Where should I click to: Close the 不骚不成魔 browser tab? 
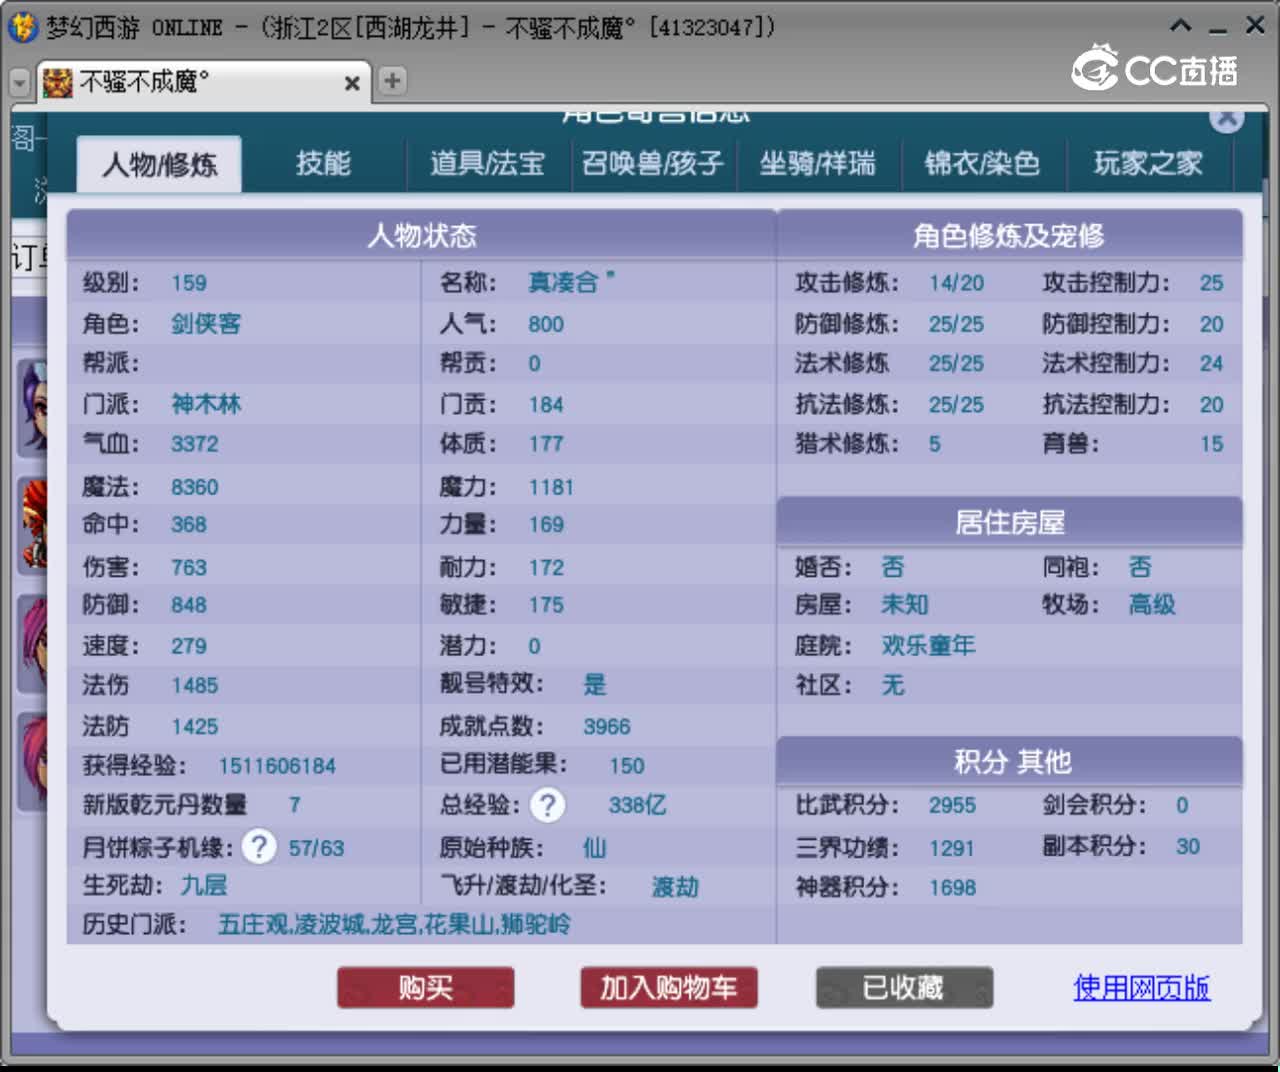point(352,83)
